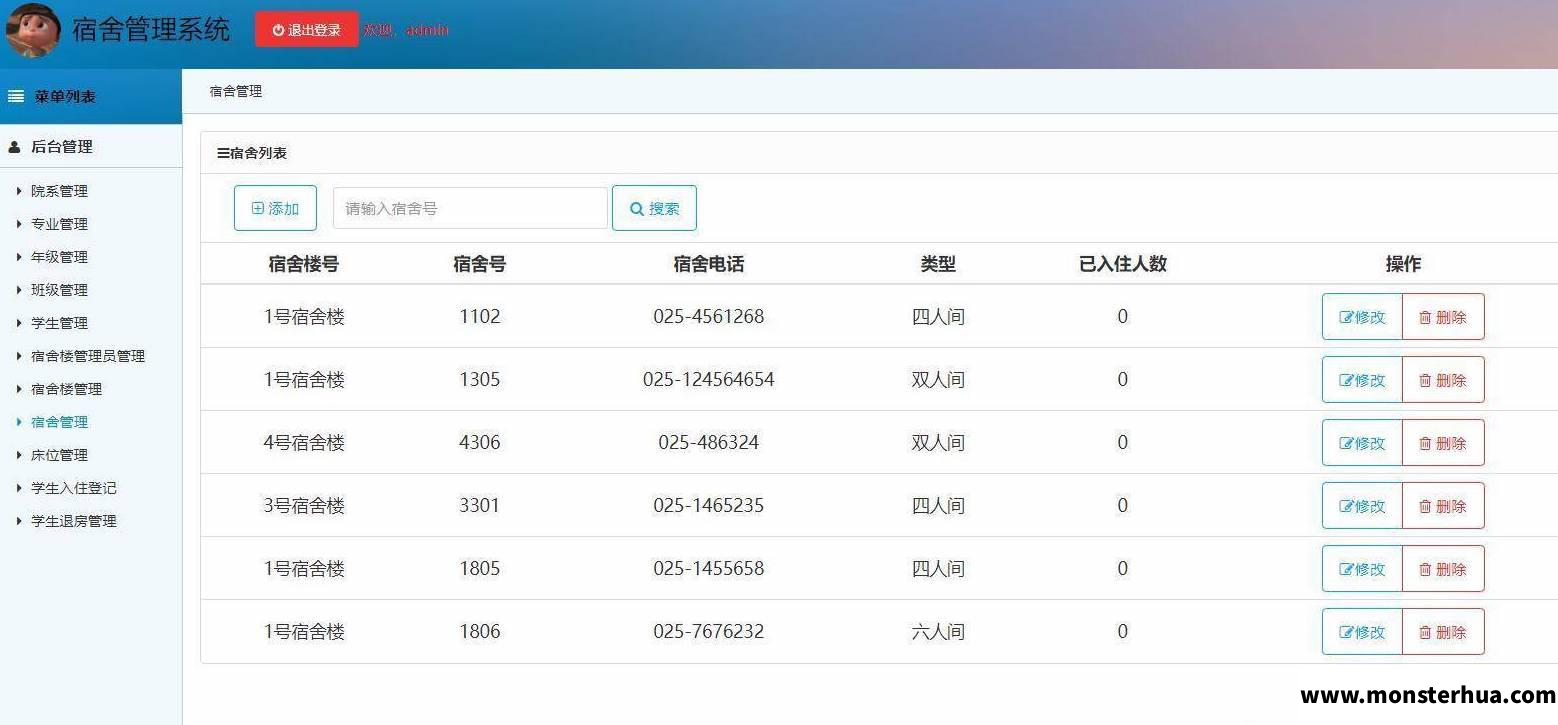
Task: Open 学生退房管理 in the sidebar
Action: click(x=73, y=521)
